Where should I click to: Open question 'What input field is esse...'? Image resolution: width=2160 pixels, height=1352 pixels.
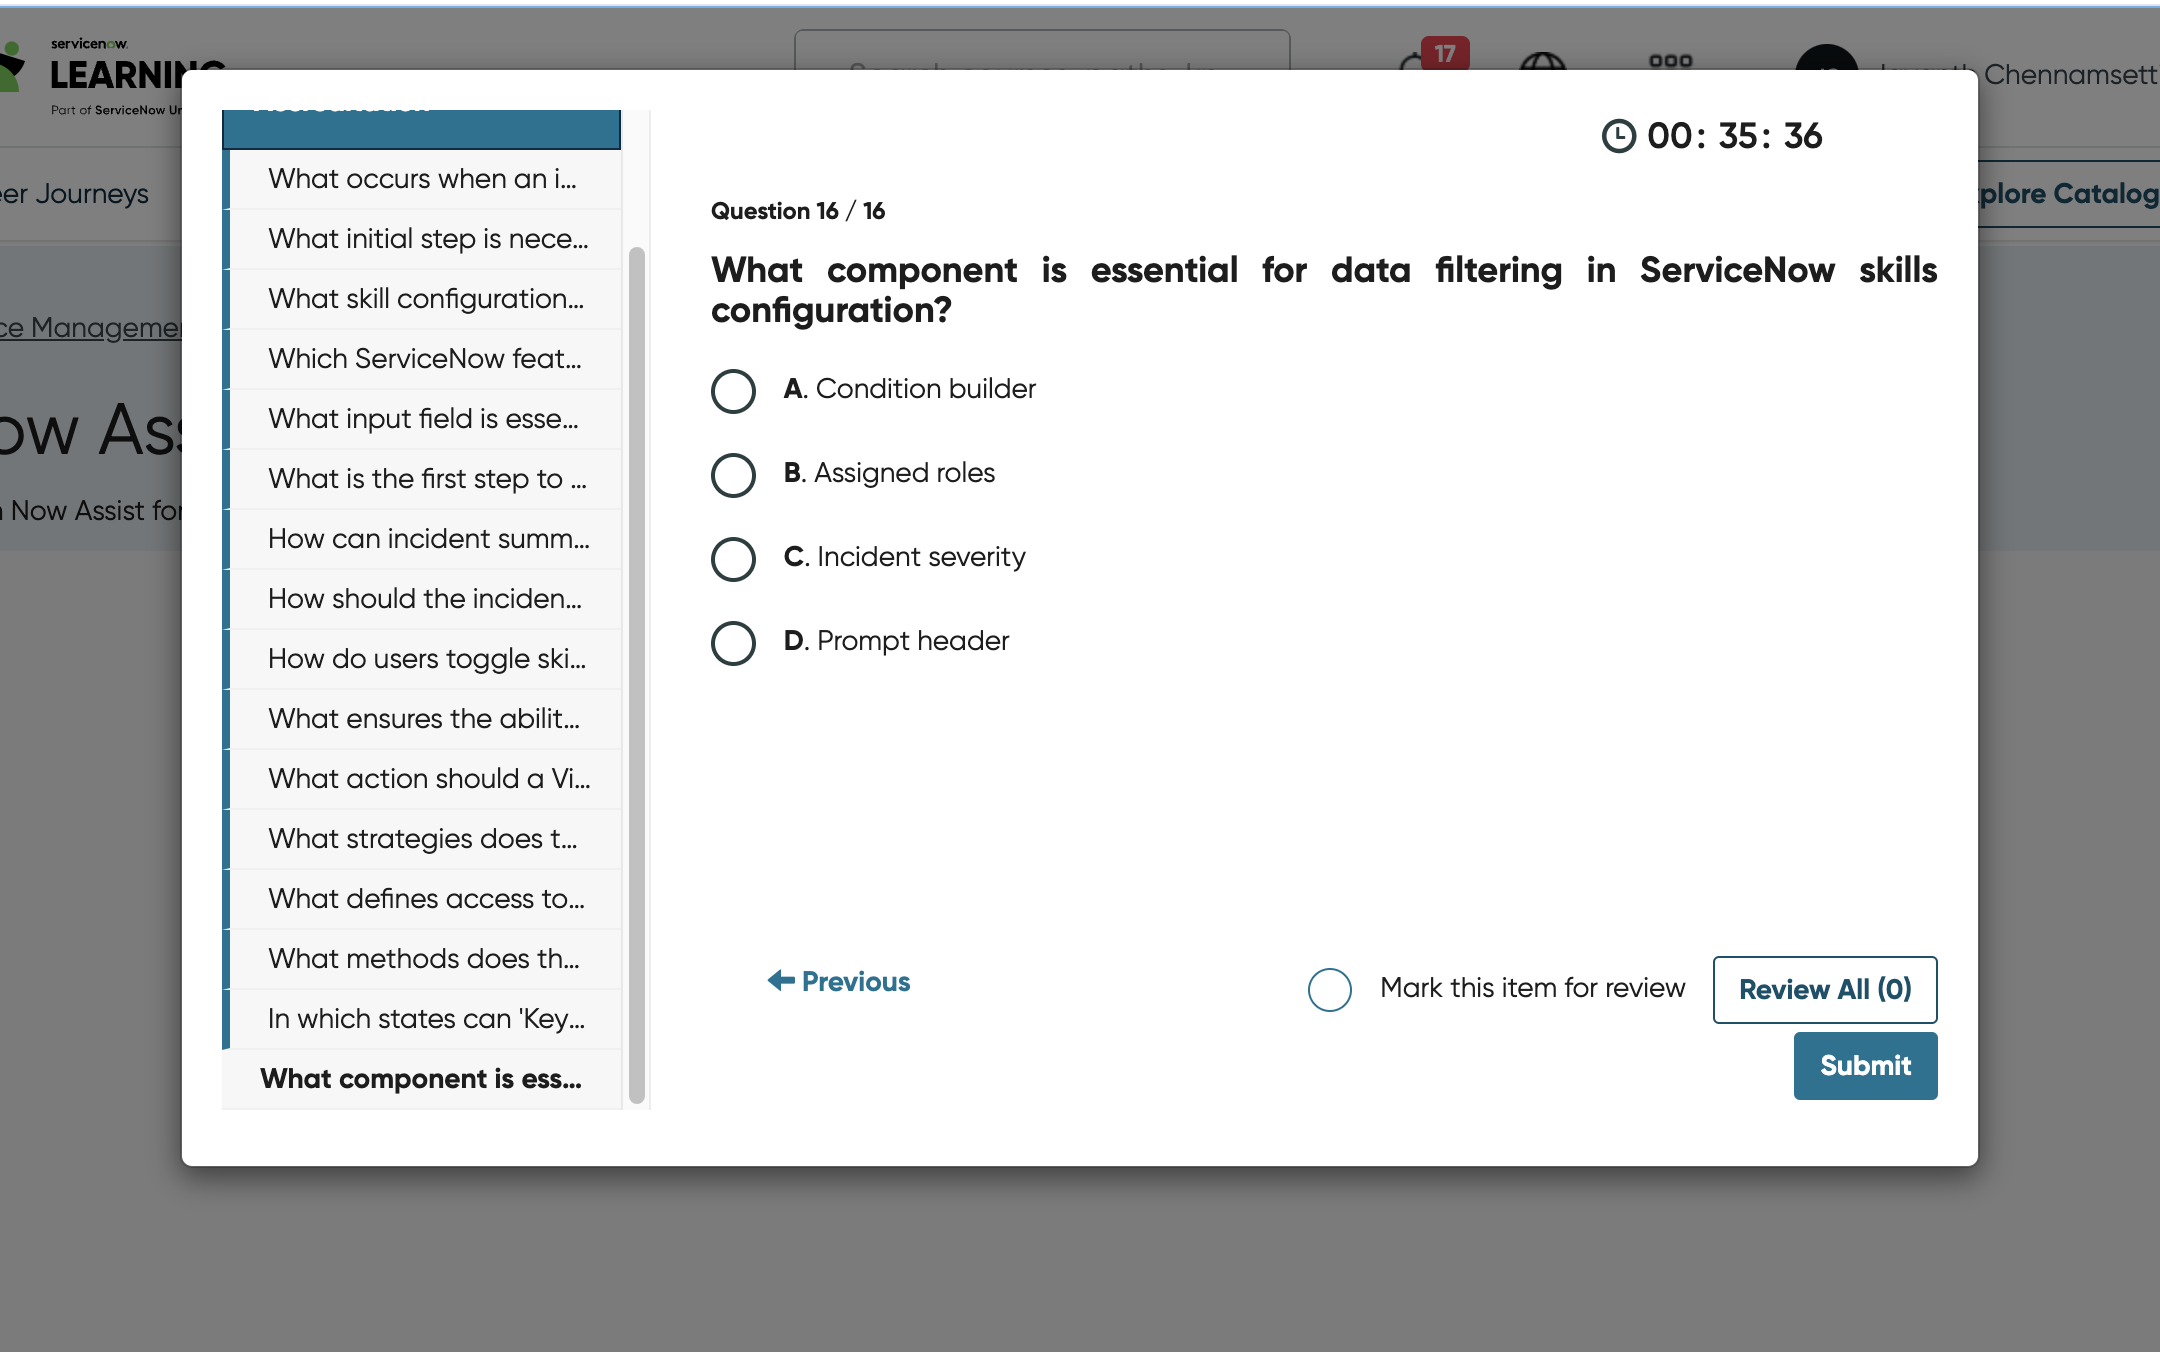[425, 419]
